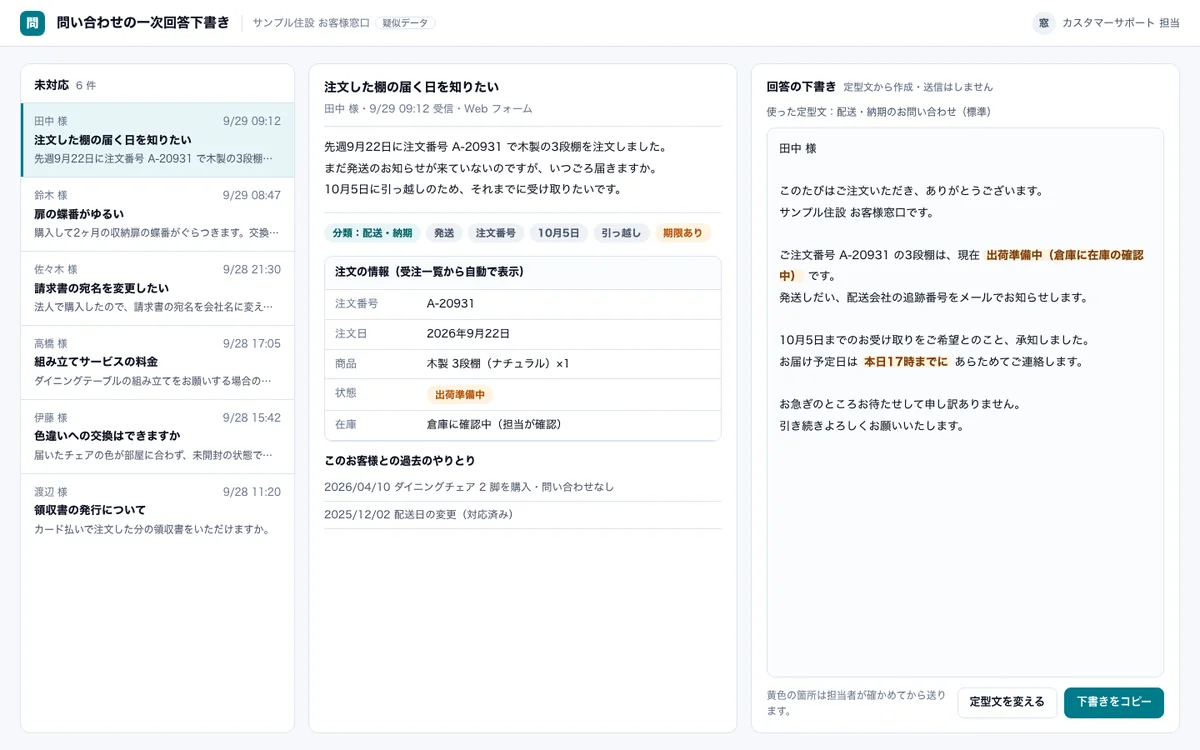The width and height of the screenshot is (1200, 750).
Task: Open 高橋 様 inquiry 組み立てサービスの料金
Action: click(x=157, y=362)
